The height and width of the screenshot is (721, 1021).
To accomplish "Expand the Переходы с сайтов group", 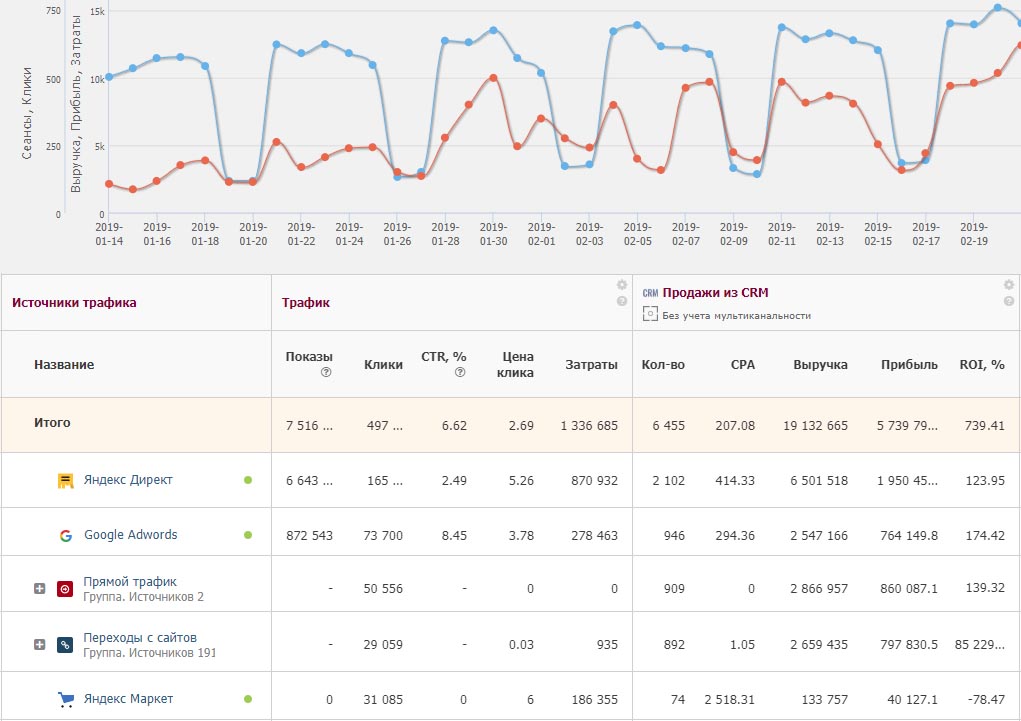I will click(x=40, y=644).
